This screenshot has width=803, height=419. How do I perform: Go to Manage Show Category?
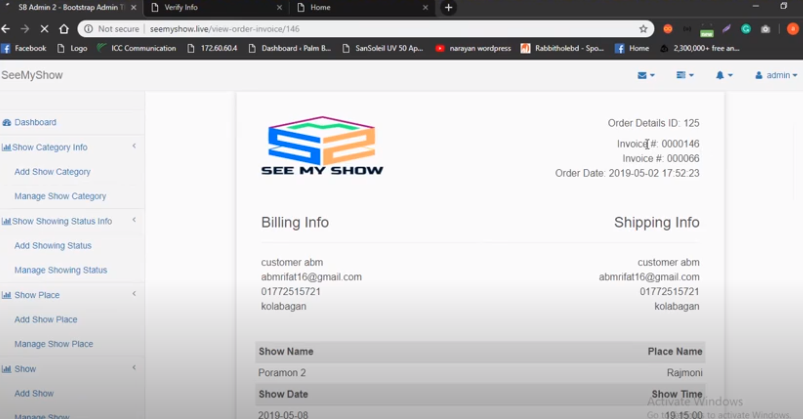pyautogui.click(x=60, y=196)
